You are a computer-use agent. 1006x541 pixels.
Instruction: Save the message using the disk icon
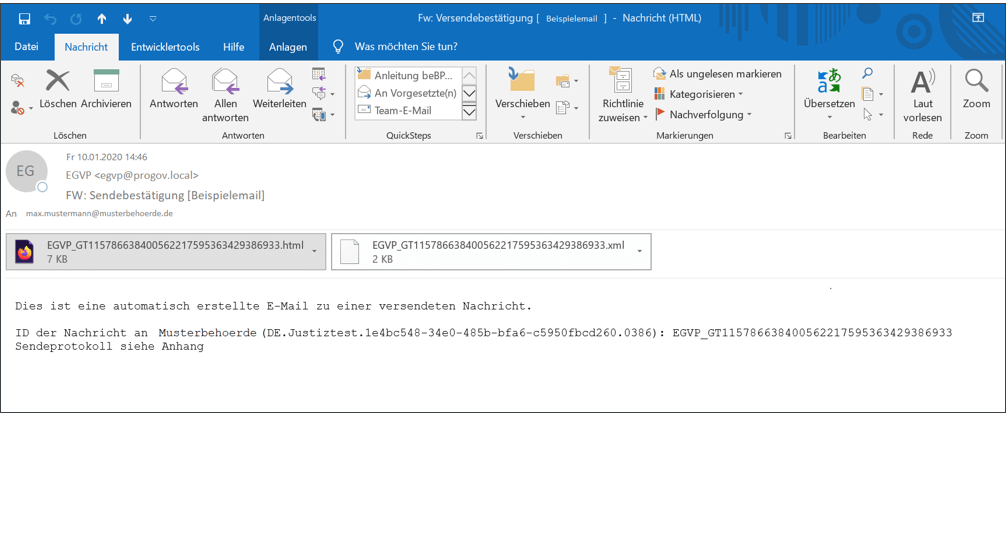pyautogui.click(x=24, y=19)
